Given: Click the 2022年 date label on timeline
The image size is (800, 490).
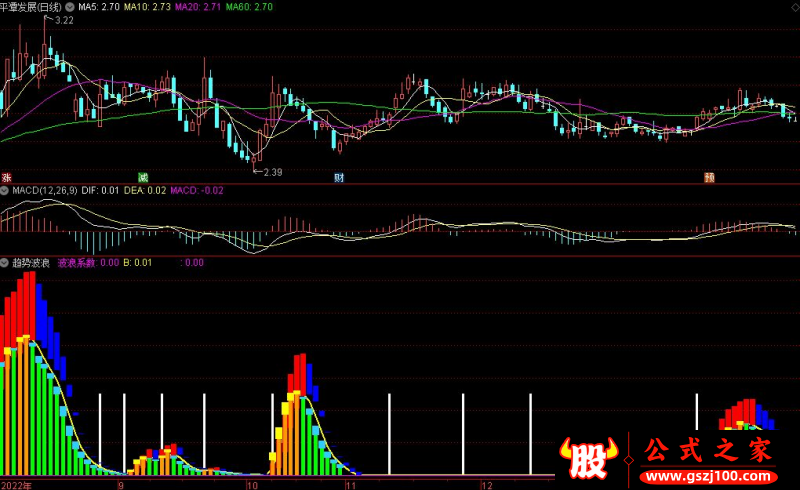Looking at the screenshot, I should point(15,484).
